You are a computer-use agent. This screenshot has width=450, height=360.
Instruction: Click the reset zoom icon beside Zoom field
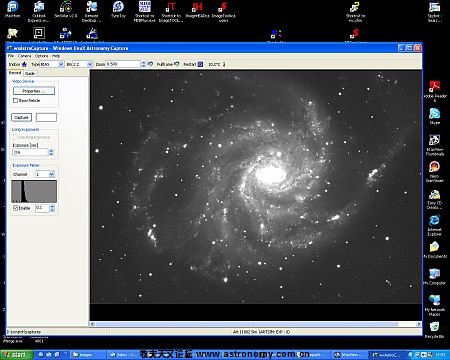click(x=150, y=64)
